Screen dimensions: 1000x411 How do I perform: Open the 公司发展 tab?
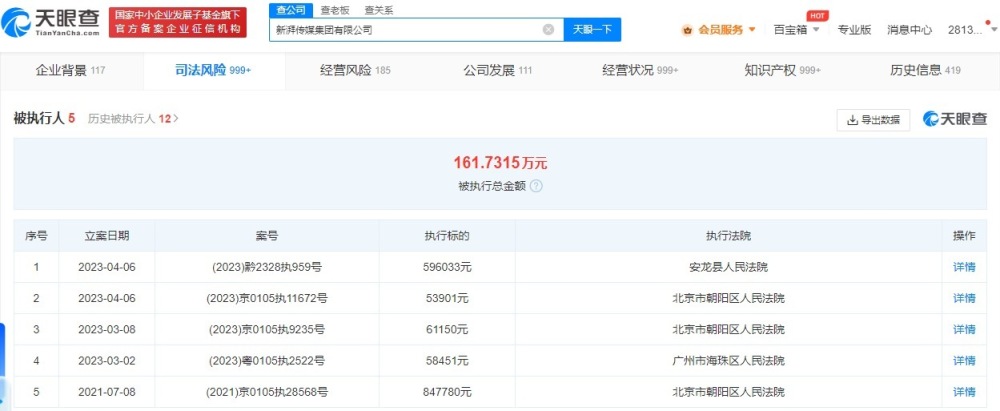point(497,70)
